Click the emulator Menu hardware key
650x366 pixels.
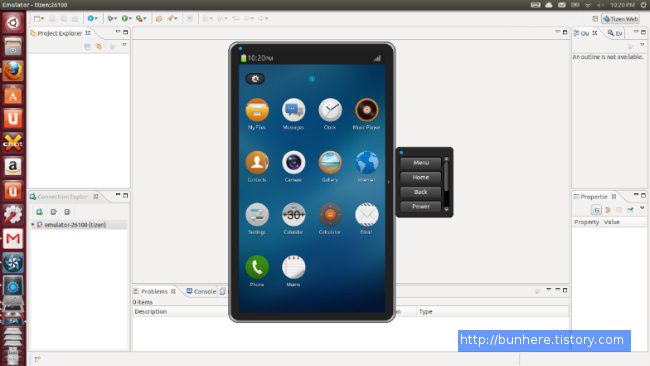pos(420,163)
